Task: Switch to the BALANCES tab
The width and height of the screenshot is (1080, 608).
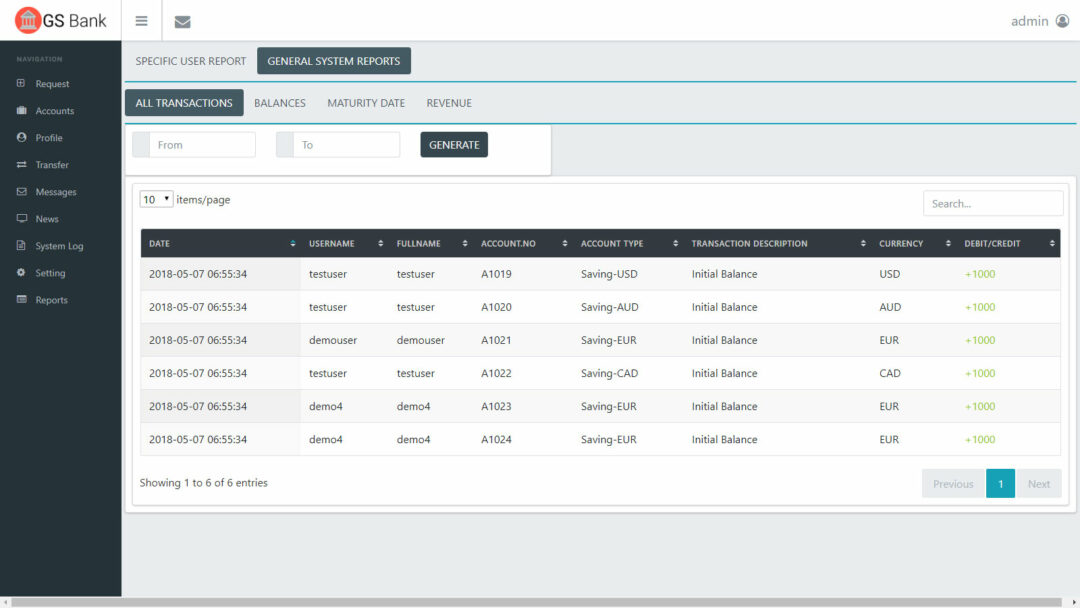Action: tap(280, 102)
